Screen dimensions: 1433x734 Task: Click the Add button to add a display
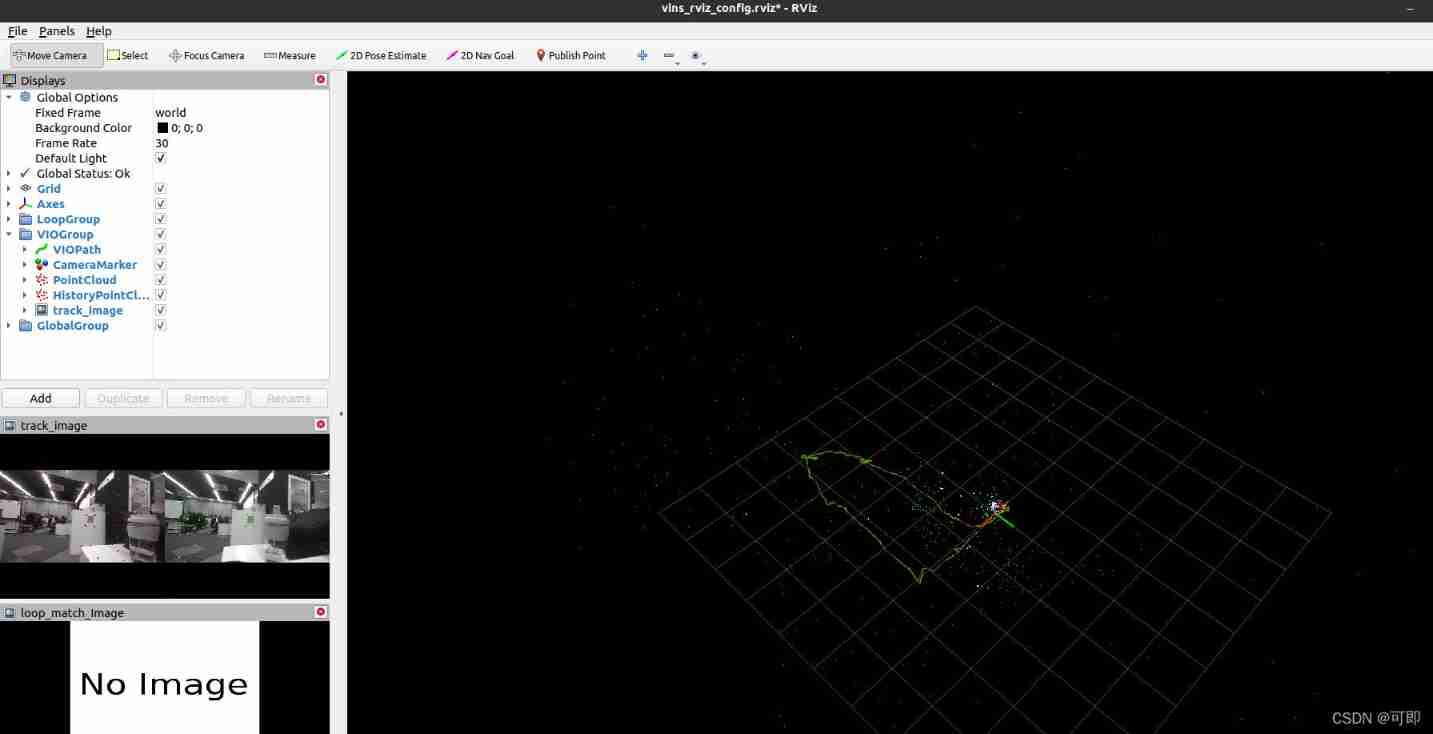[x=40, y=397]
